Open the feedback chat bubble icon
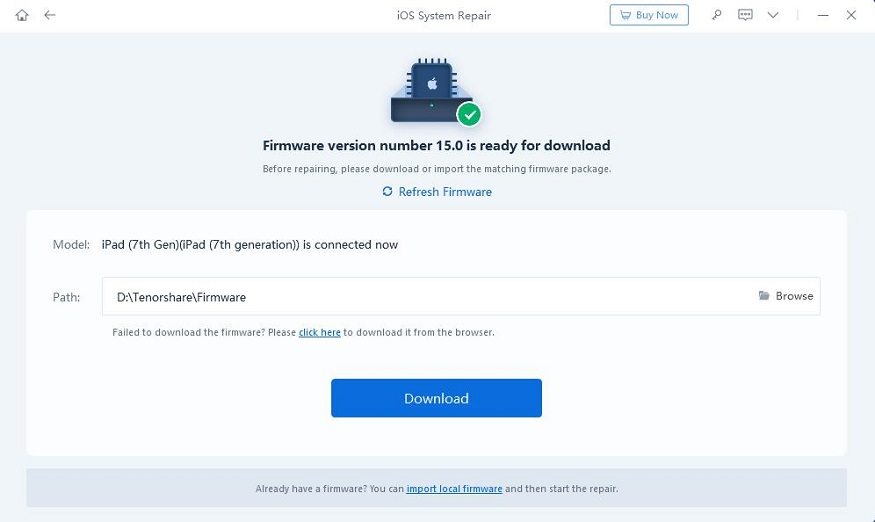 tap(745, 15)
